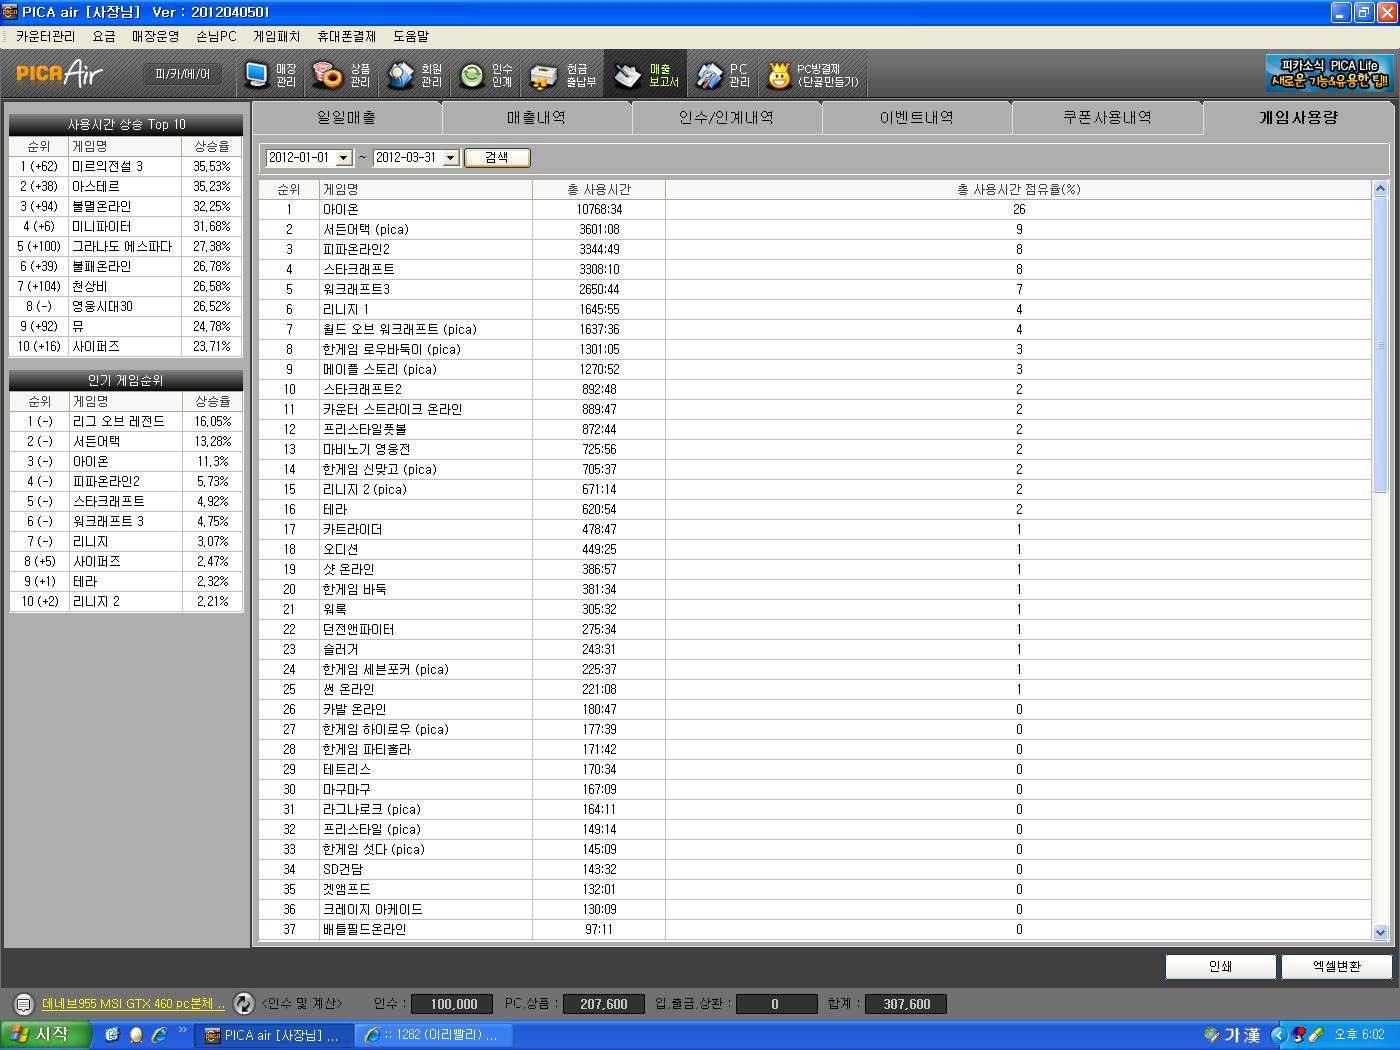Screen dimensions: 1400x1050
Task: Click the end date field 2012-03-31
Action: [407, 158]
